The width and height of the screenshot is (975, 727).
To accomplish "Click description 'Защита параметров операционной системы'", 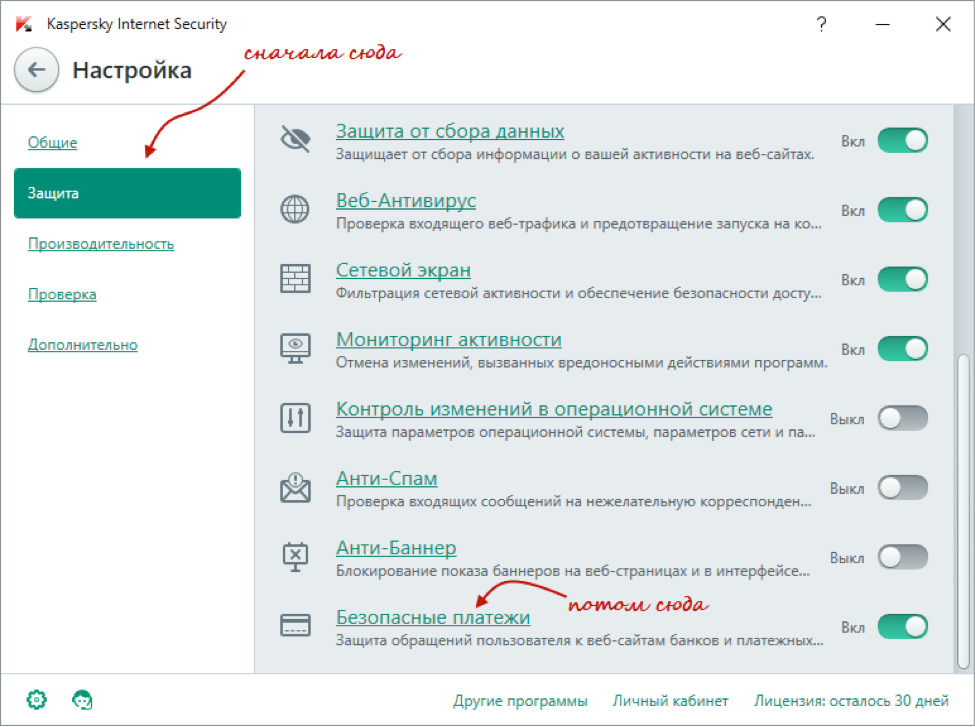I will coord(489,432).
